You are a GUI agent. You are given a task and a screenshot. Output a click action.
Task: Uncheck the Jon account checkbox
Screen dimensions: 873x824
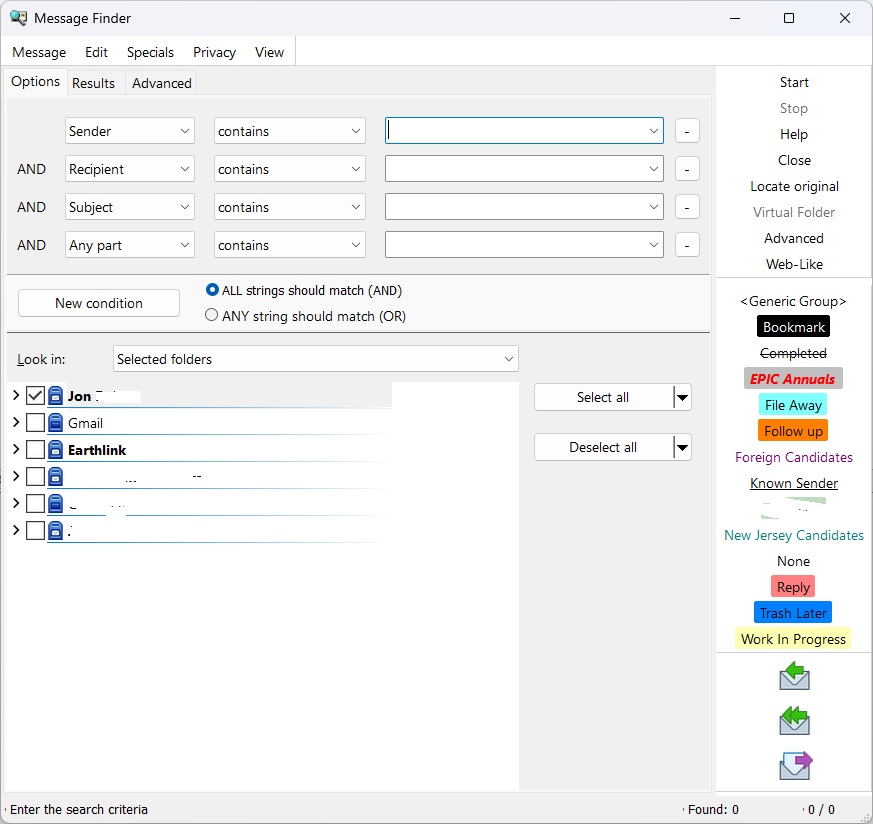pyautogui.click(x=35, y=396)
